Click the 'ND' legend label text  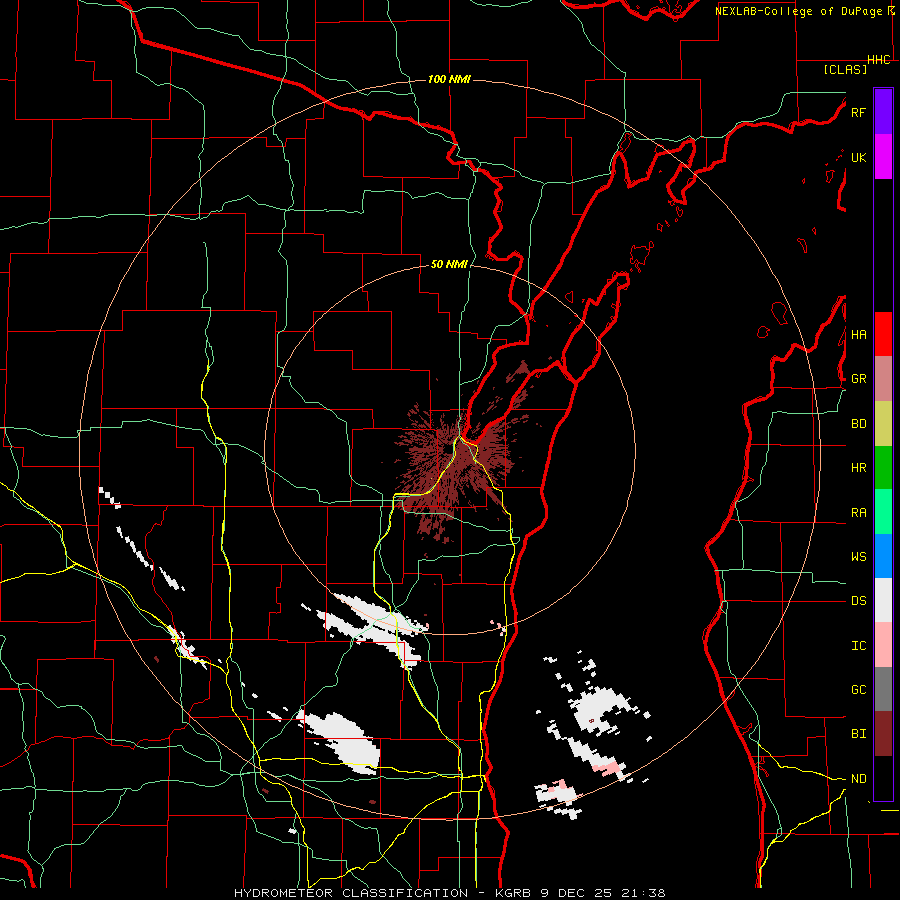pos(858,779)
